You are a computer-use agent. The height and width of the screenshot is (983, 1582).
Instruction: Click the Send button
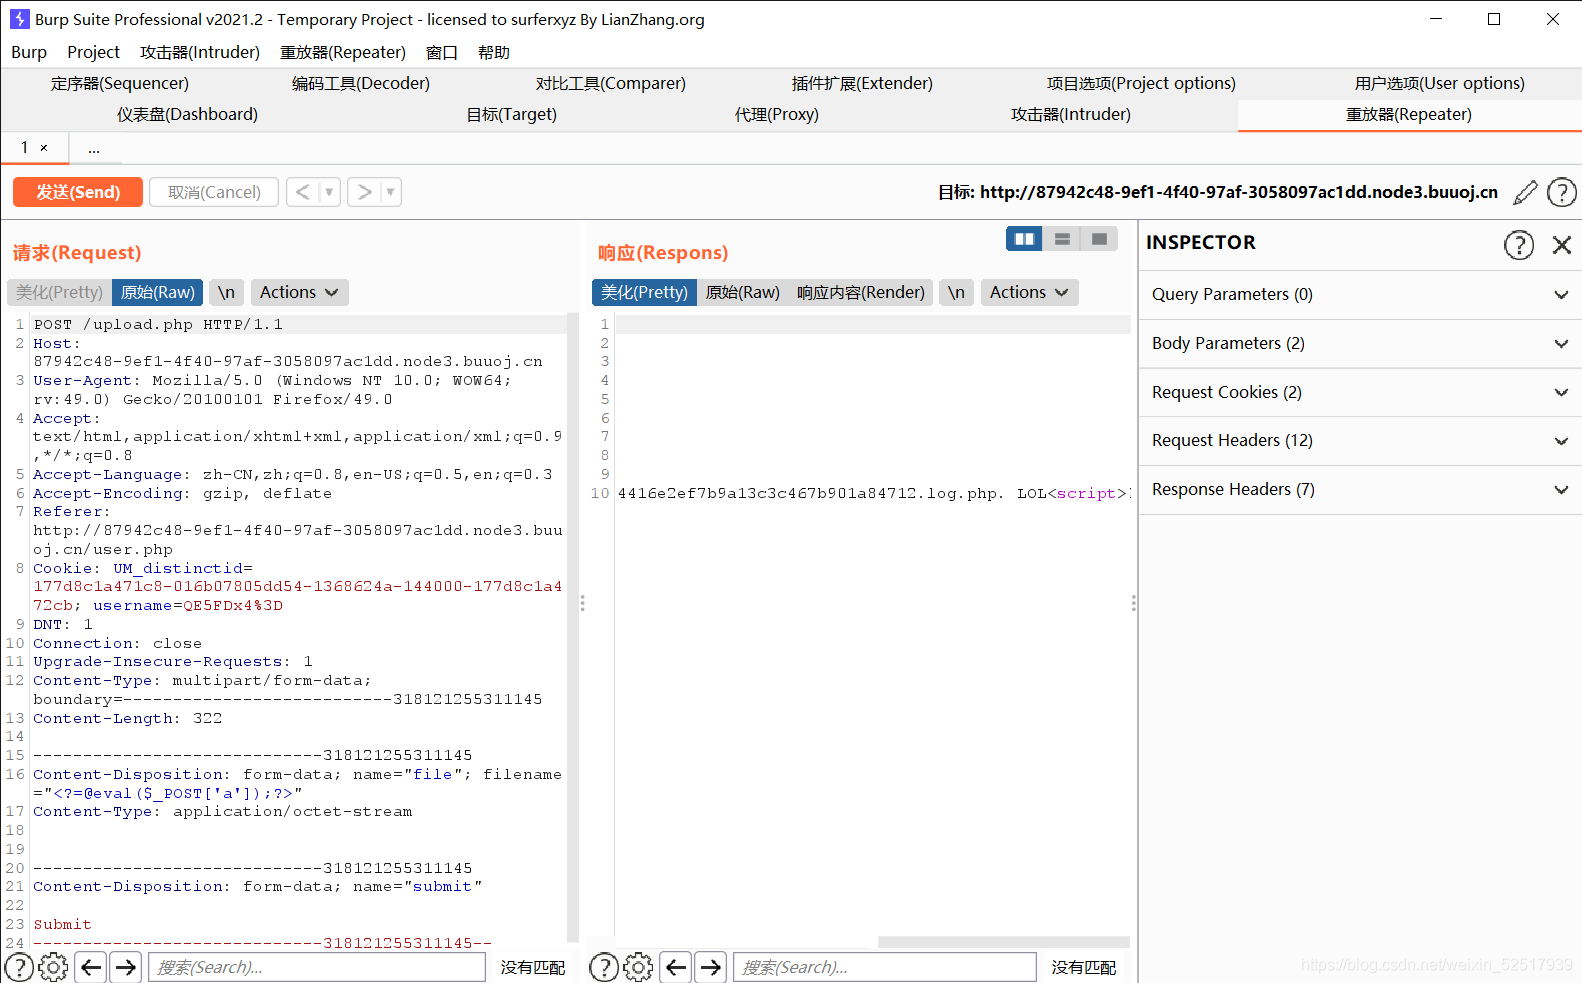(x=78, y=192)
